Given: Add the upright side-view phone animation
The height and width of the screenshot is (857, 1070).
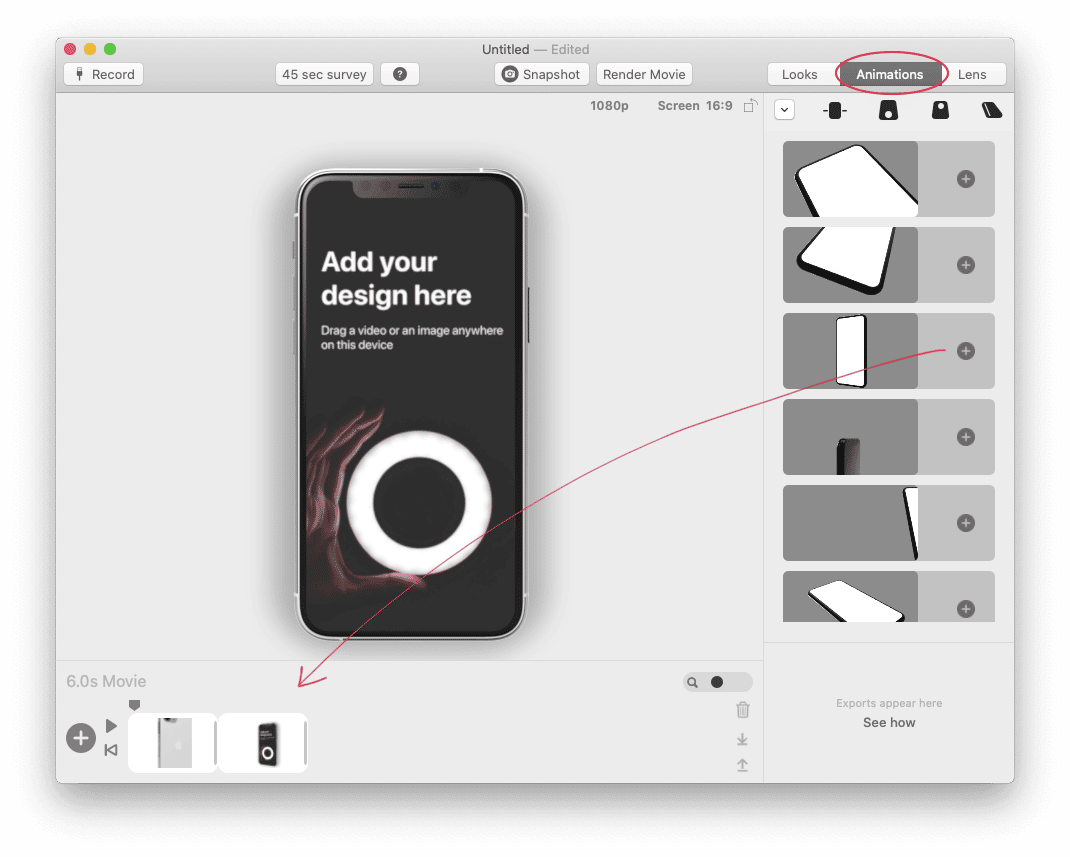Looking at the screenshot, I should click(966, 351).
